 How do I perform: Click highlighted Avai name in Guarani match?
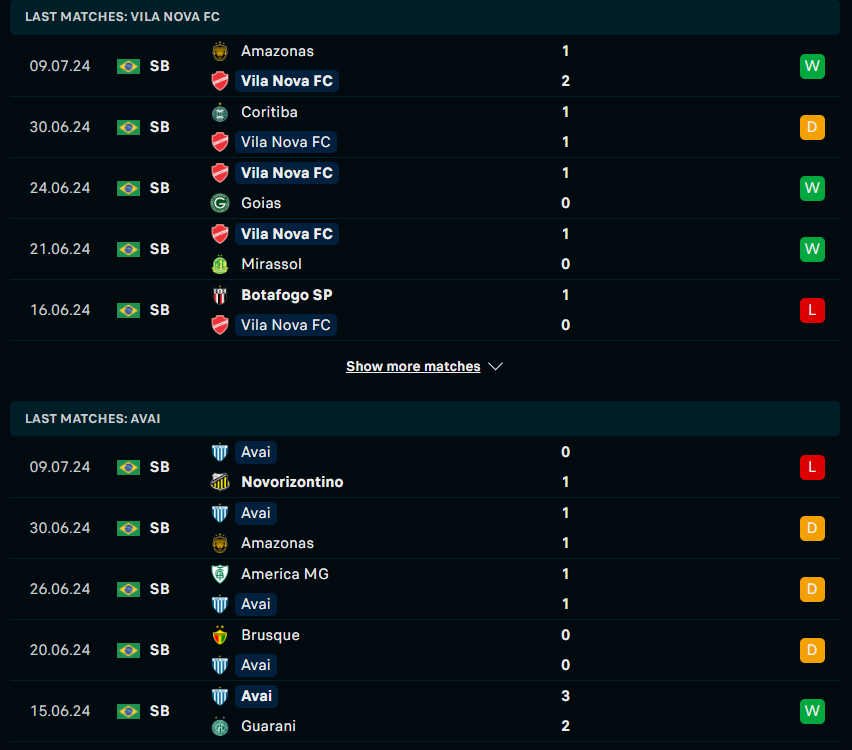coord(256,696)
